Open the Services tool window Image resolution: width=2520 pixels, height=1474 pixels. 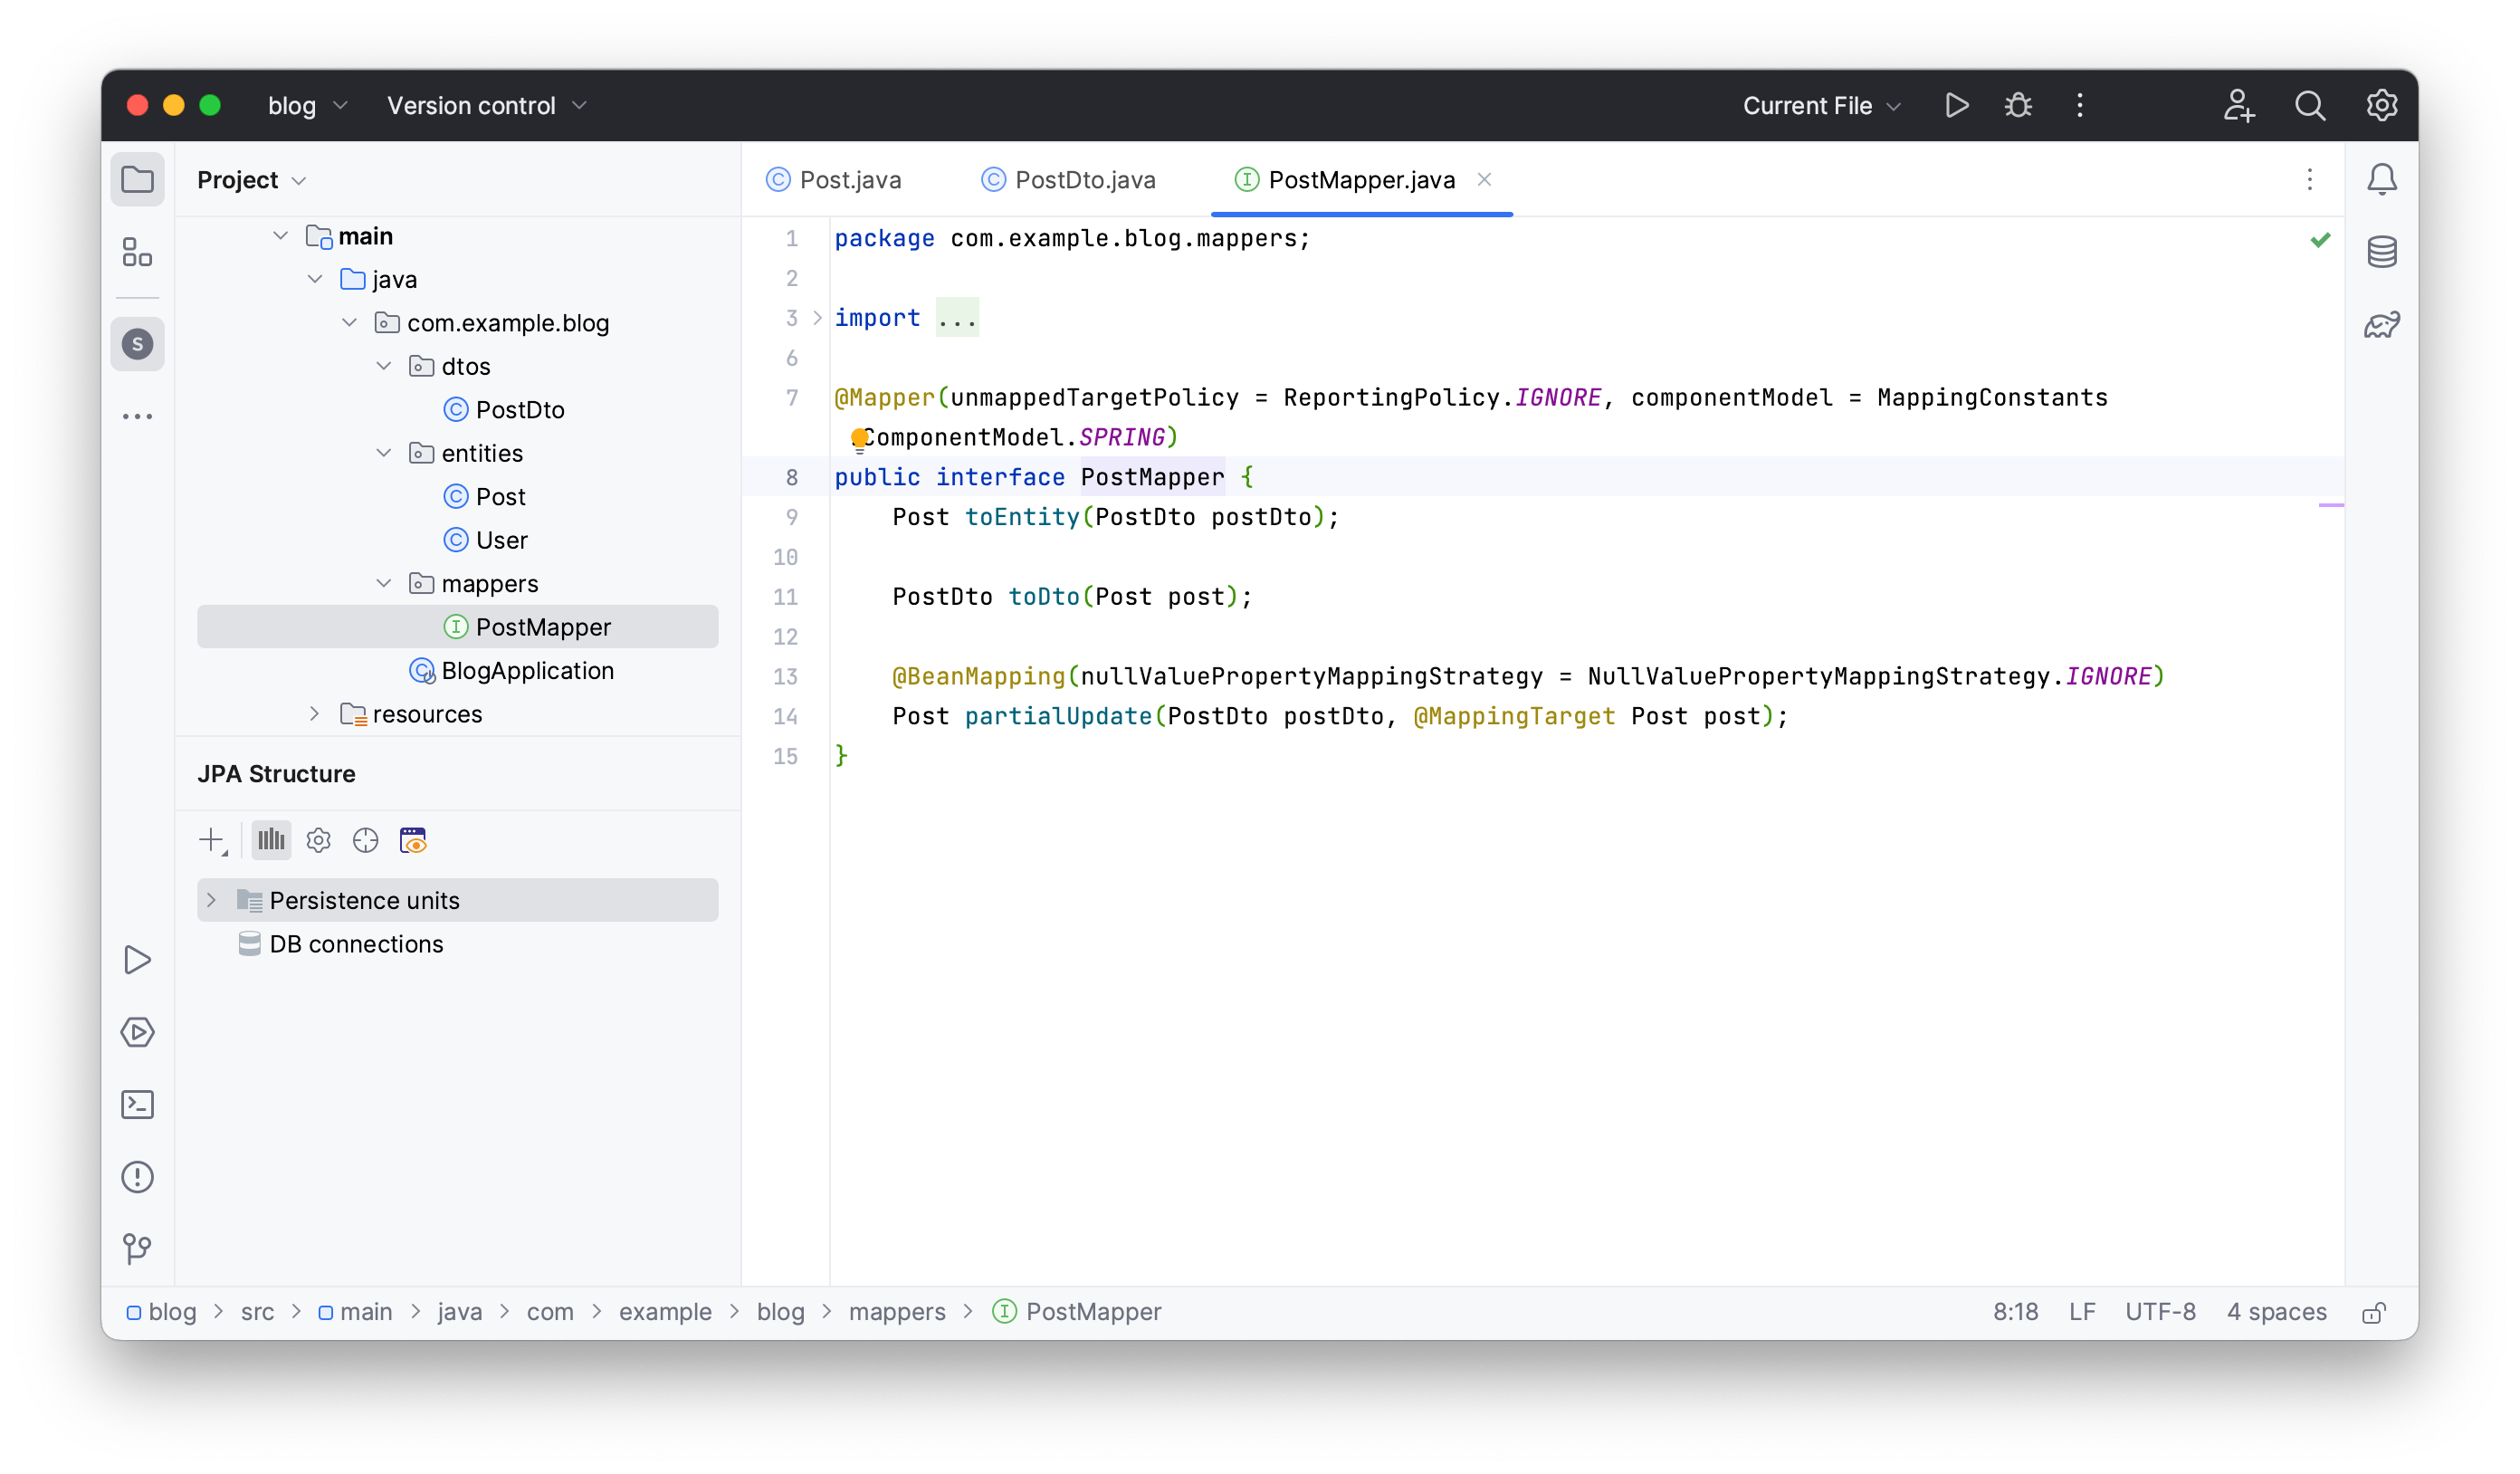tap(137, 1033)
